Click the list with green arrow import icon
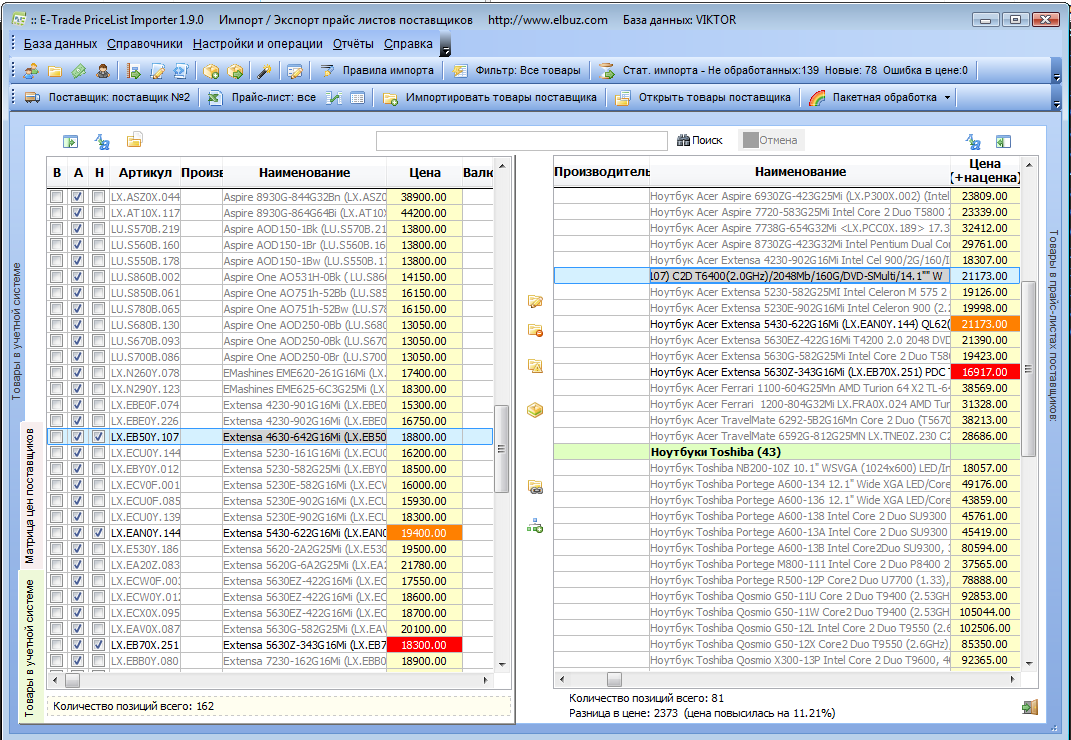This screenshot has height=740, width=1071. click(134, 70)
